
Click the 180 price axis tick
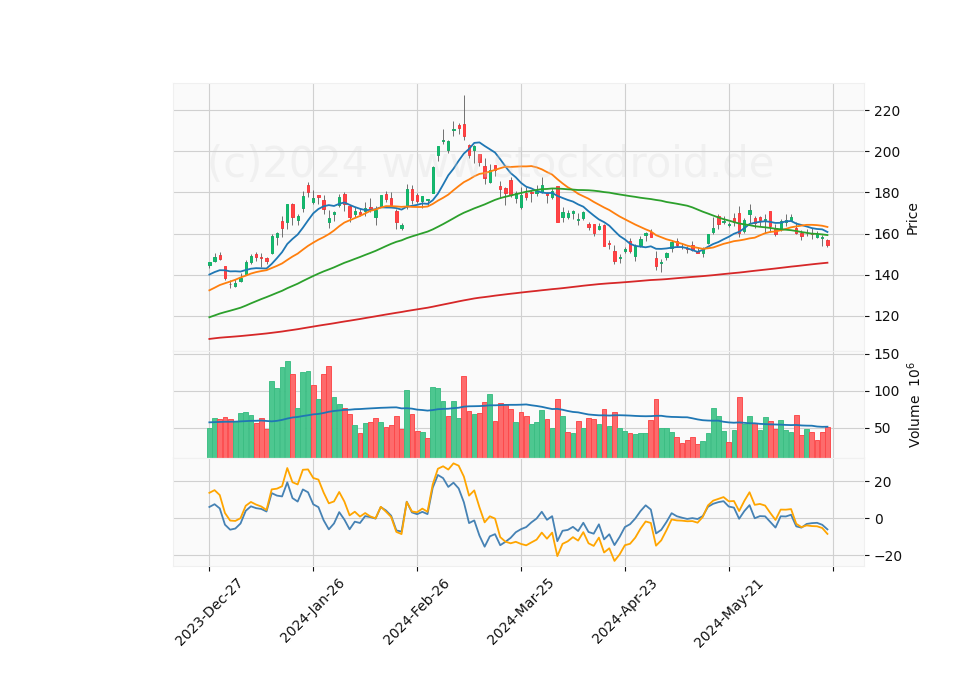click(x=887, y=193)
